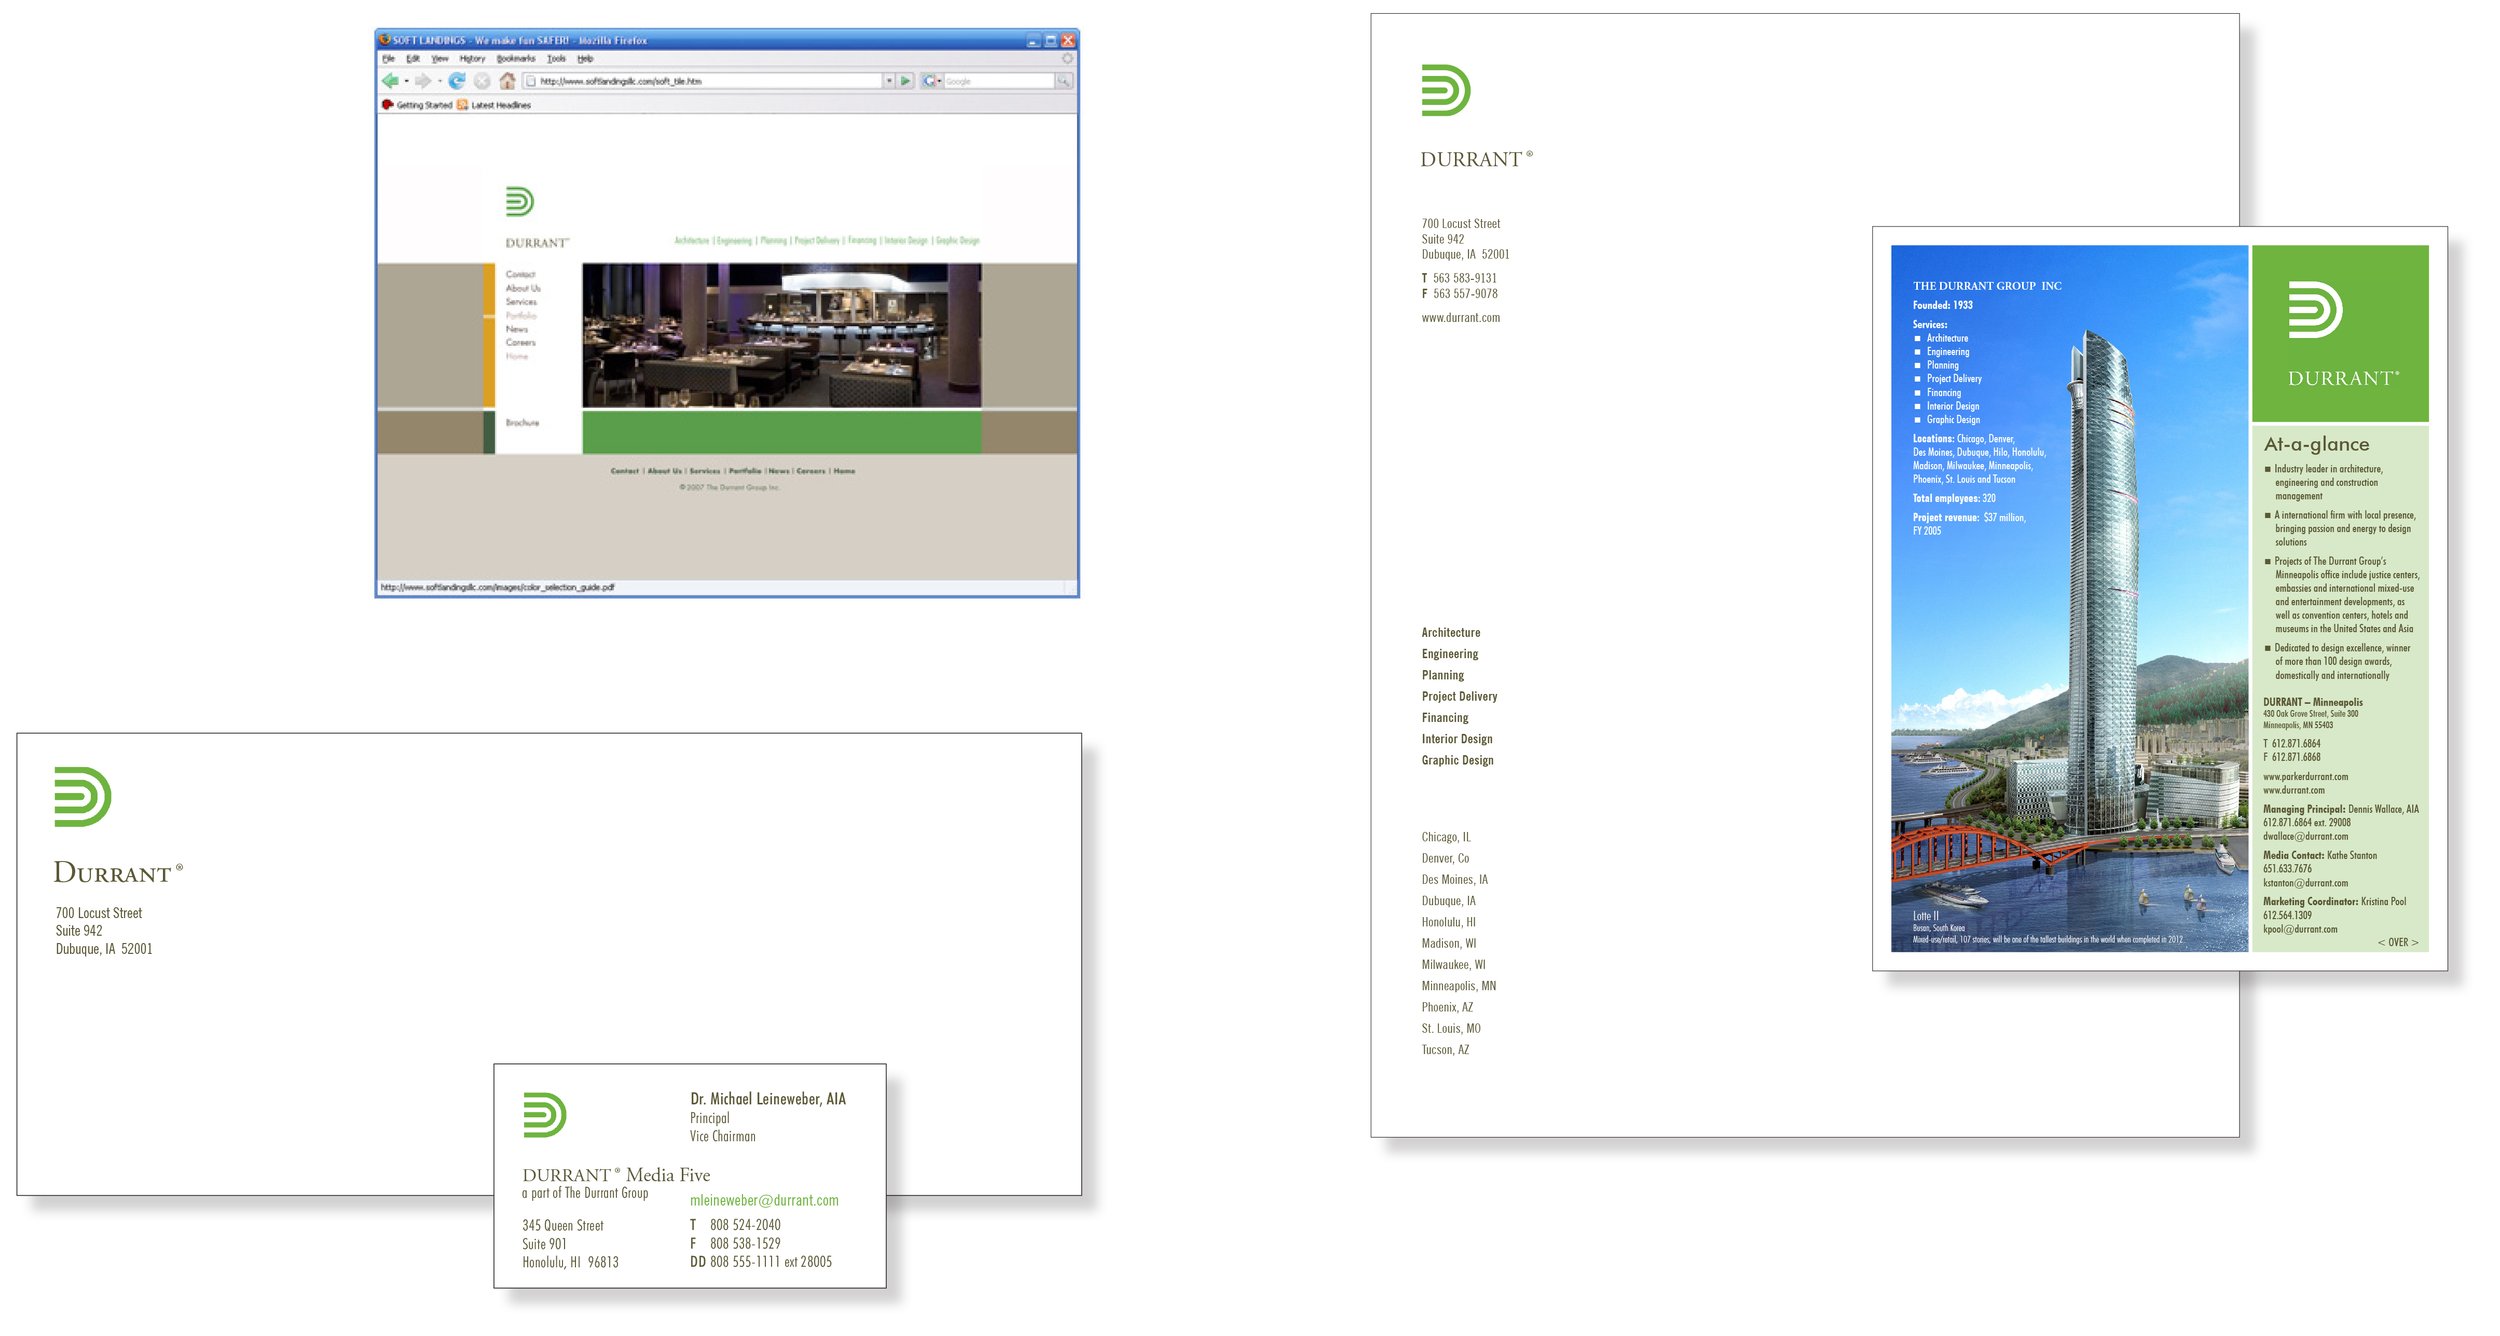
Task: Click the status bar URL text
Action: click(x=497, y=588)
